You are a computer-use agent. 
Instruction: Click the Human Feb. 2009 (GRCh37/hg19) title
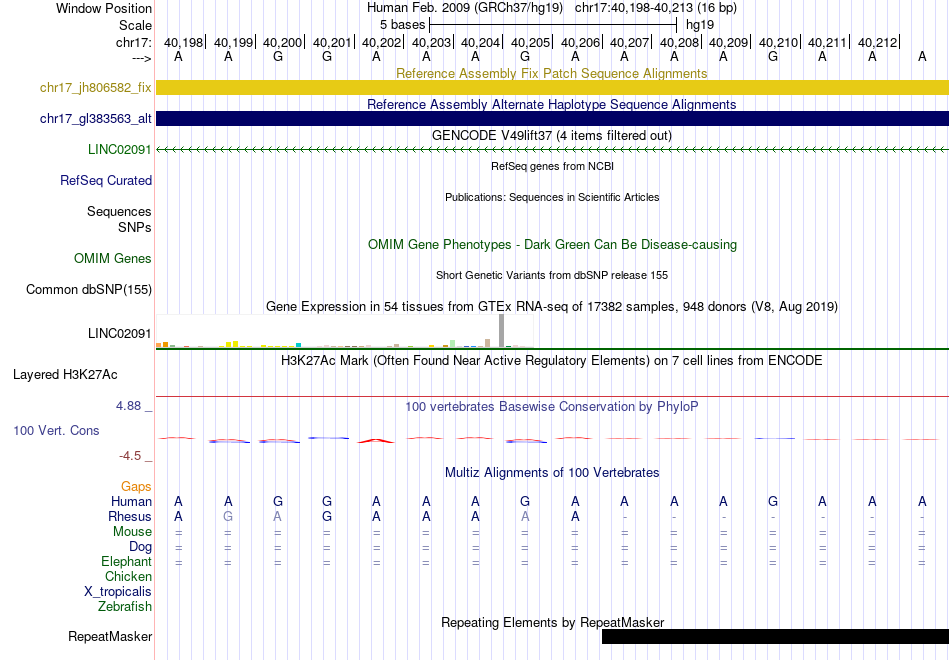tap(465, 8)
